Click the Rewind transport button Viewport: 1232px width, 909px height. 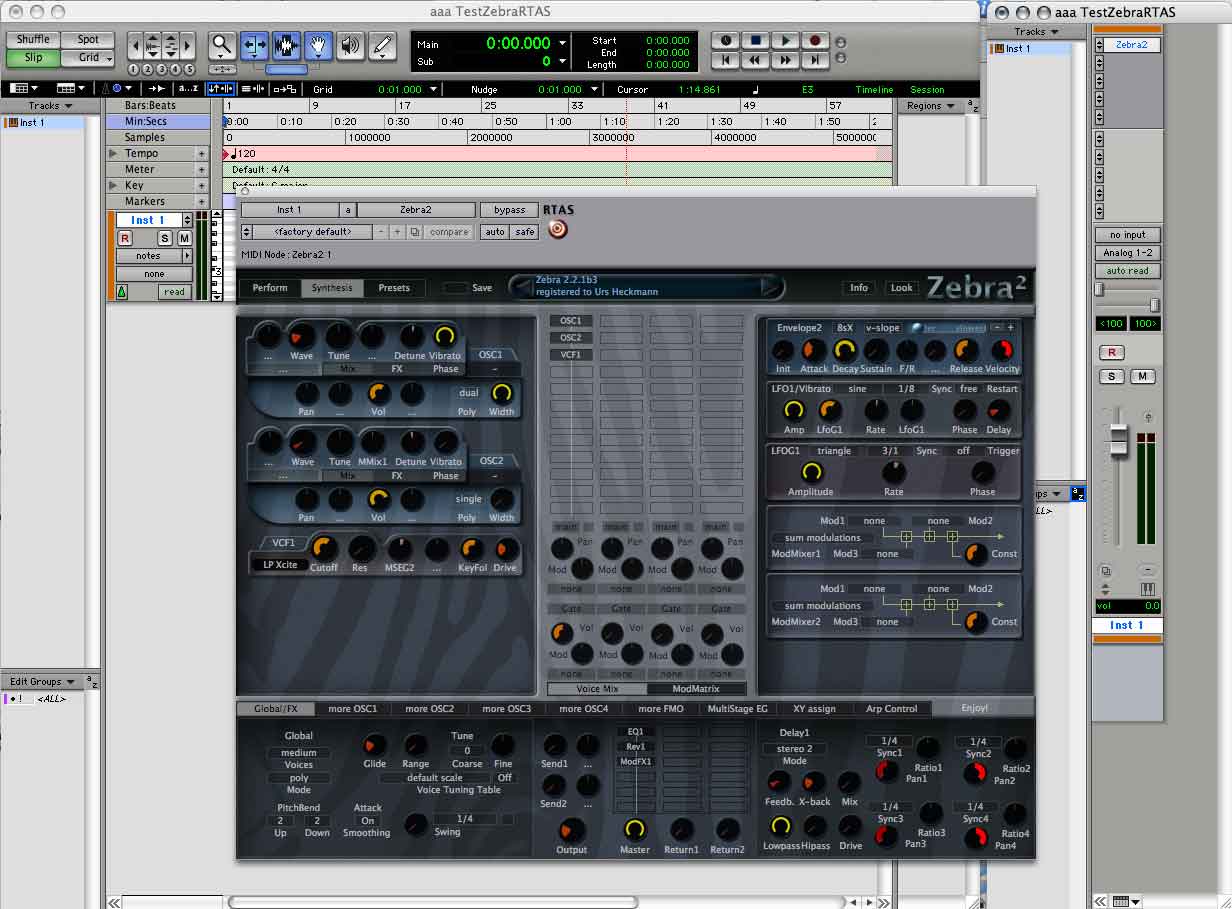pos(755,60)
